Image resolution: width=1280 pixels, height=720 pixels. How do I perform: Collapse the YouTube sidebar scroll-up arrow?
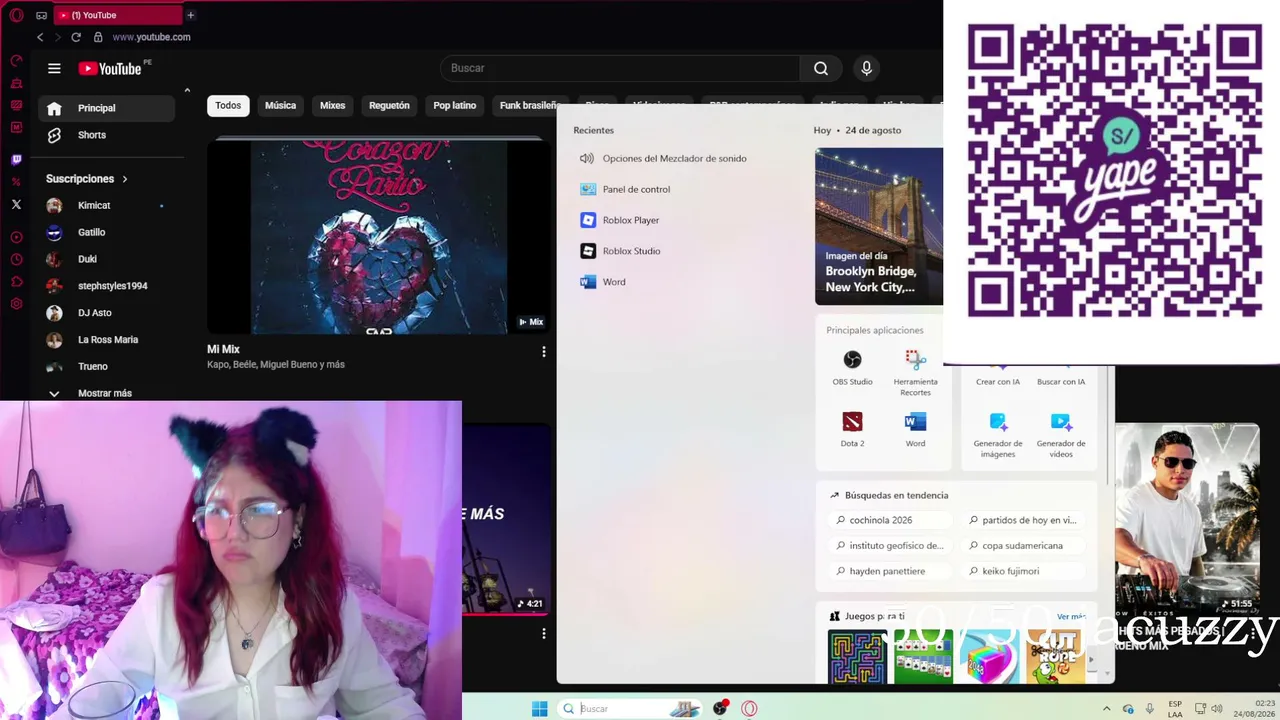[187, 91]
